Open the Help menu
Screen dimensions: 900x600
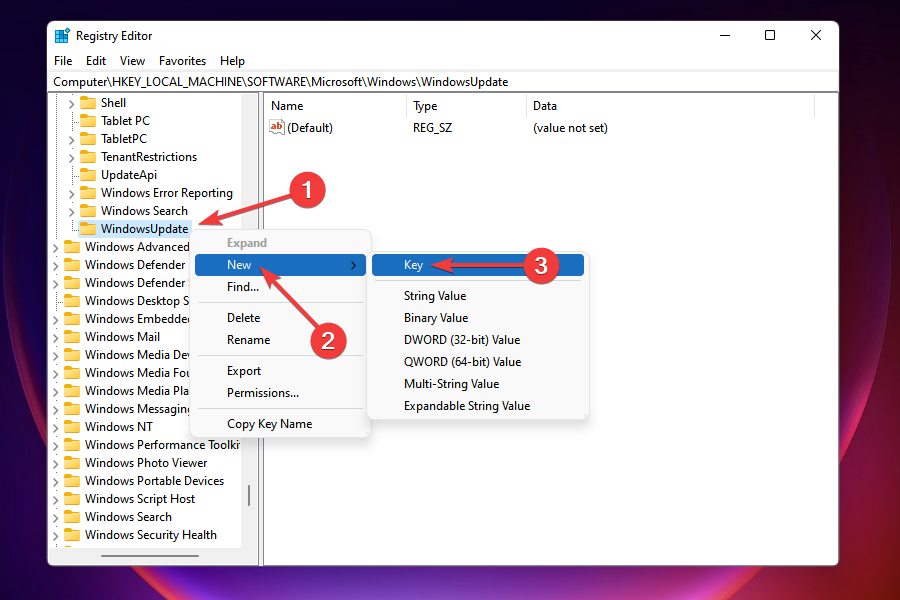[x=232, y=61]
